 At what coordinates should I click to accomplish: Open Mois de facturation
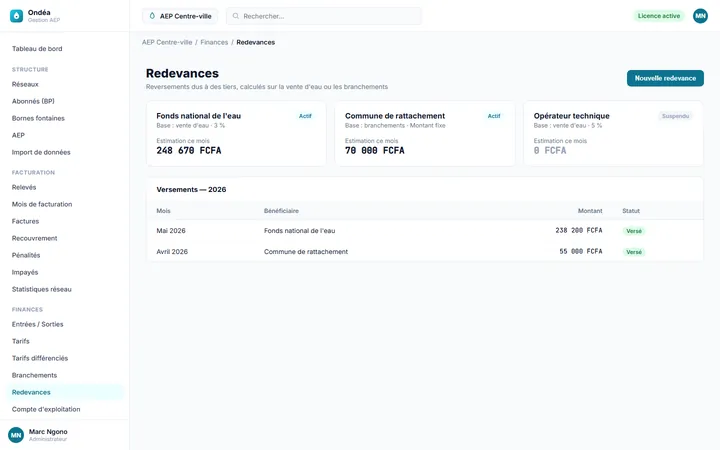tap(42, 204)
